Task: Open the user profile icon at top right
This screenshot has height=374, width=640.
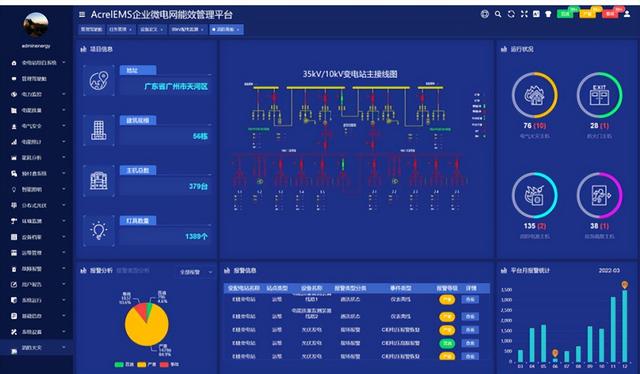Action: [x=627, y=14]
